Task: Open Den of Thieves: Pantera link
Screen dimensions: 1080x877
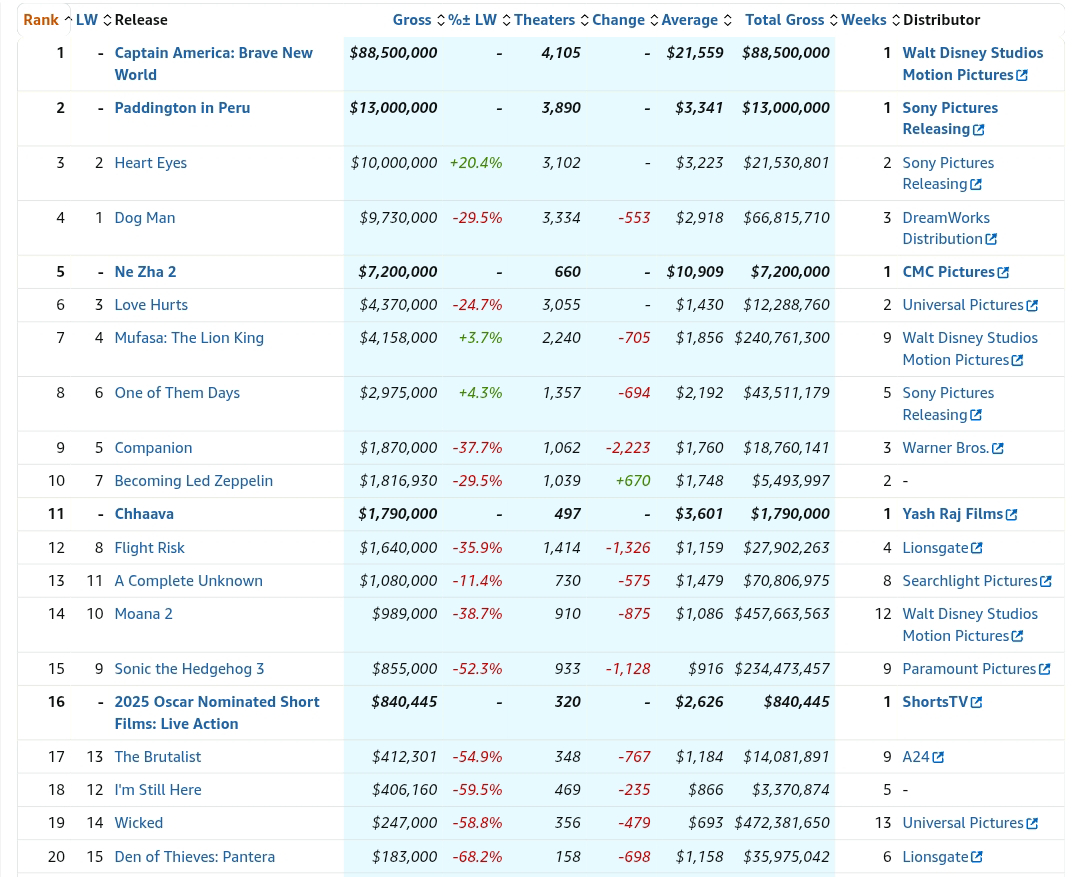Action: click(195, 857)
